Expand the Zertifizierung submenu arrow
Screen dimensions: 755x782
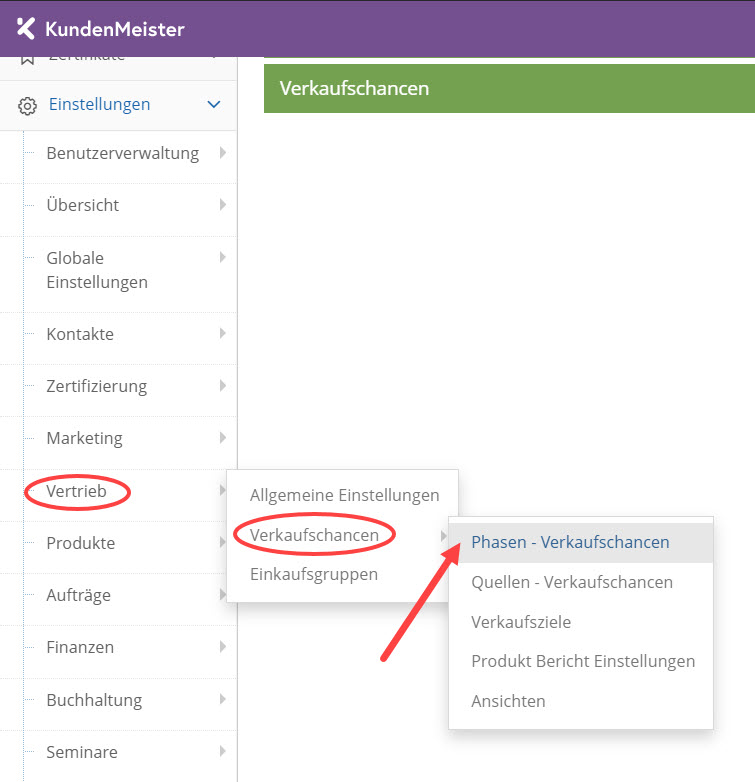click(223, 386)
